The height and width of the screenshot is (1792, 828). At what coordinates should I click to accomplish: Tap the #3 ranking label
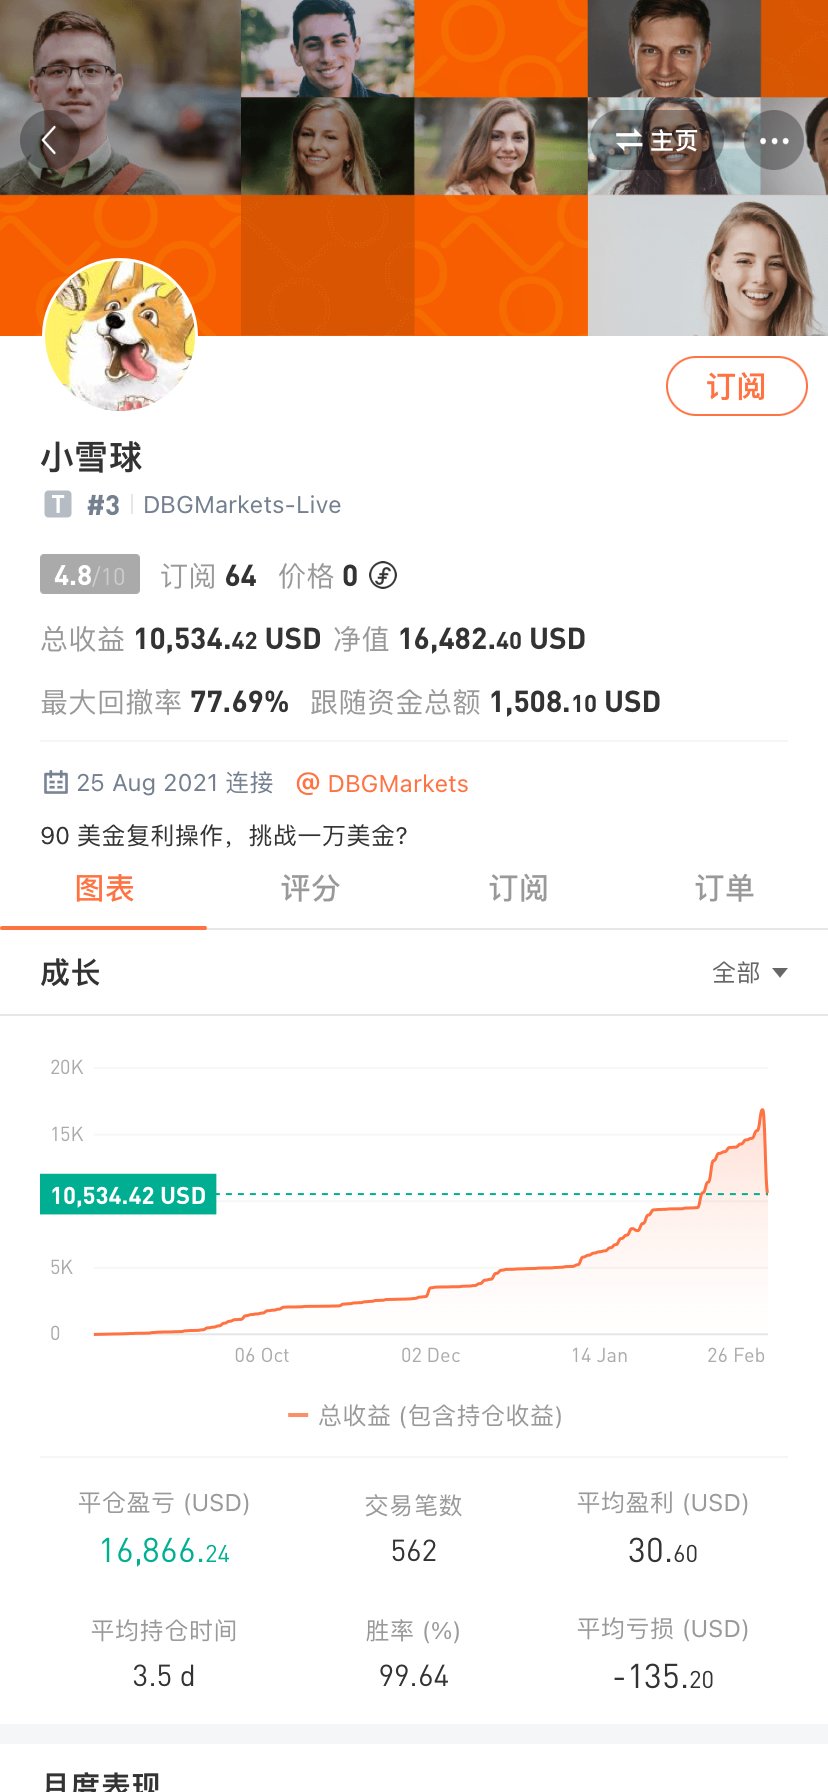(103, 505)
